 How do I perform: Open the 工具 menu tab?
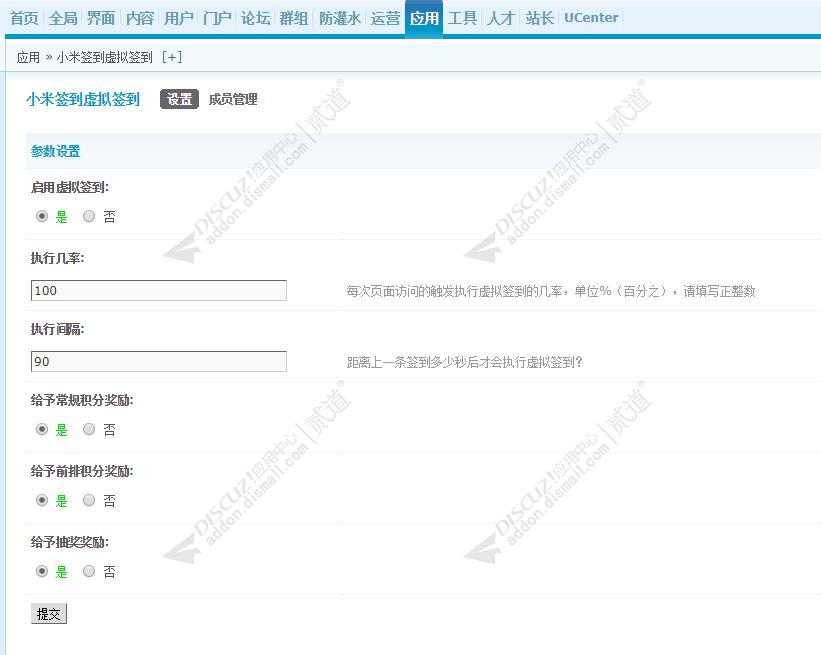(462, 18)
